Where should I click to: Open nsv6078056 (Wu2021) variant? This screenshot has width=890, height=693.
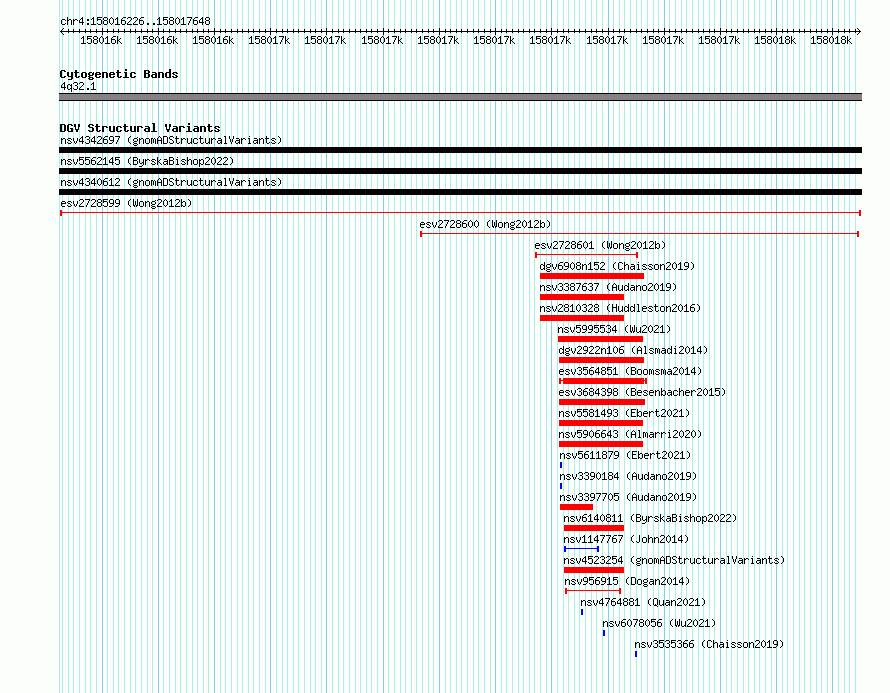pyautogui.click(x=659, y=623)
